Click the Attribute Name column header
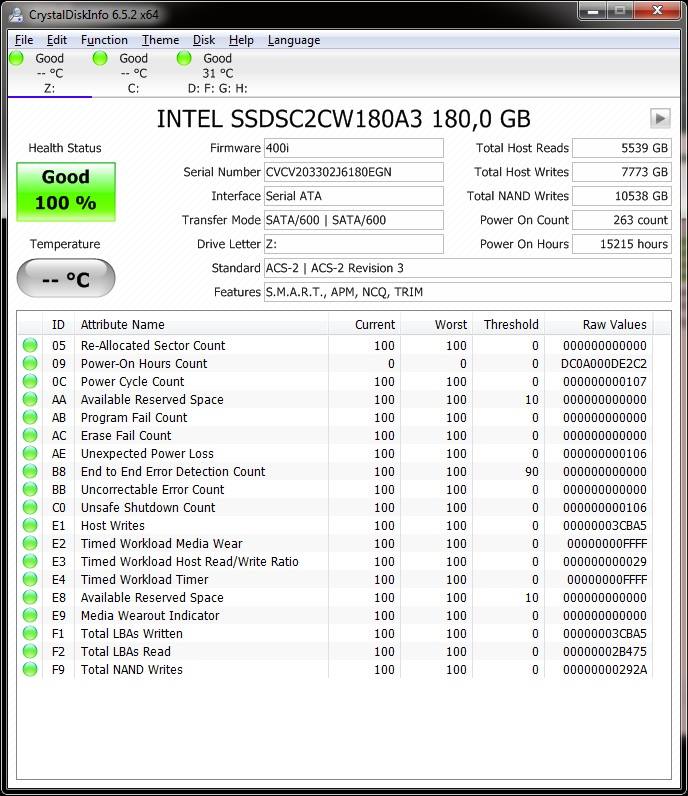The height and width of the screenshot is (796, 688). 201,324
